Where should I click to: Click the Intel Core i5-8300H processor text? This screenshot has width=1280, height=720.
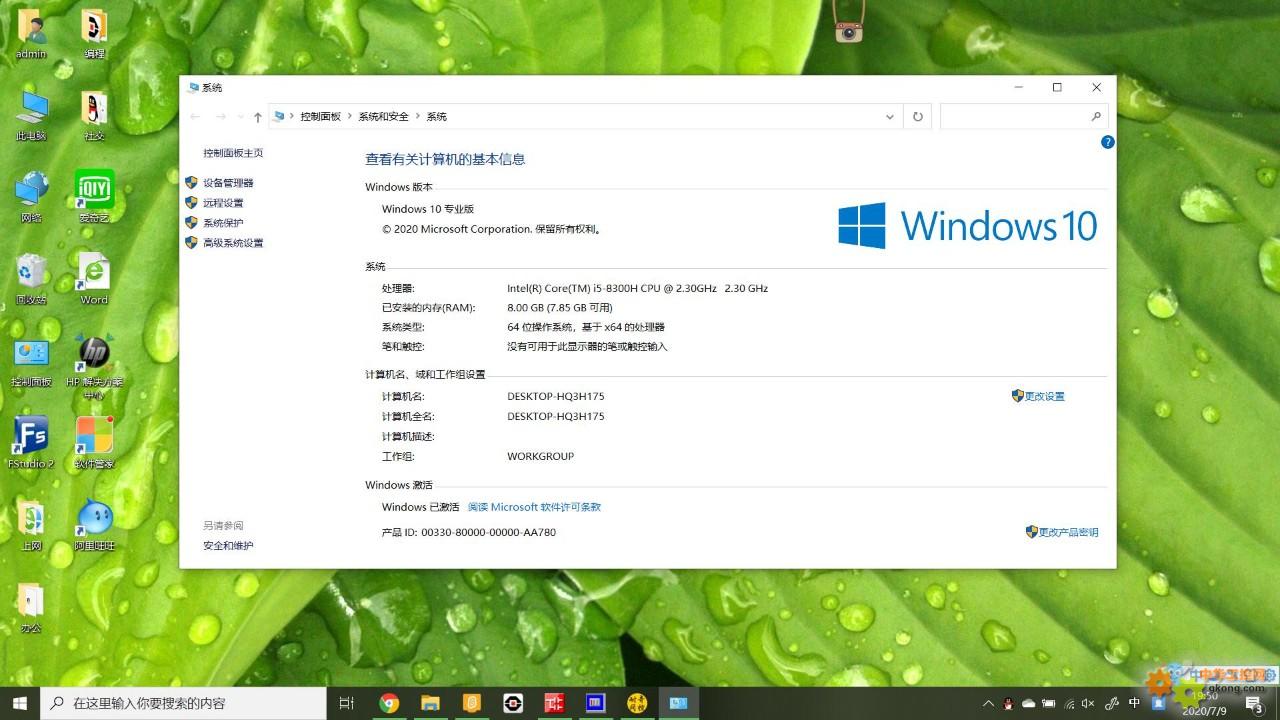(x=637, y=288)
